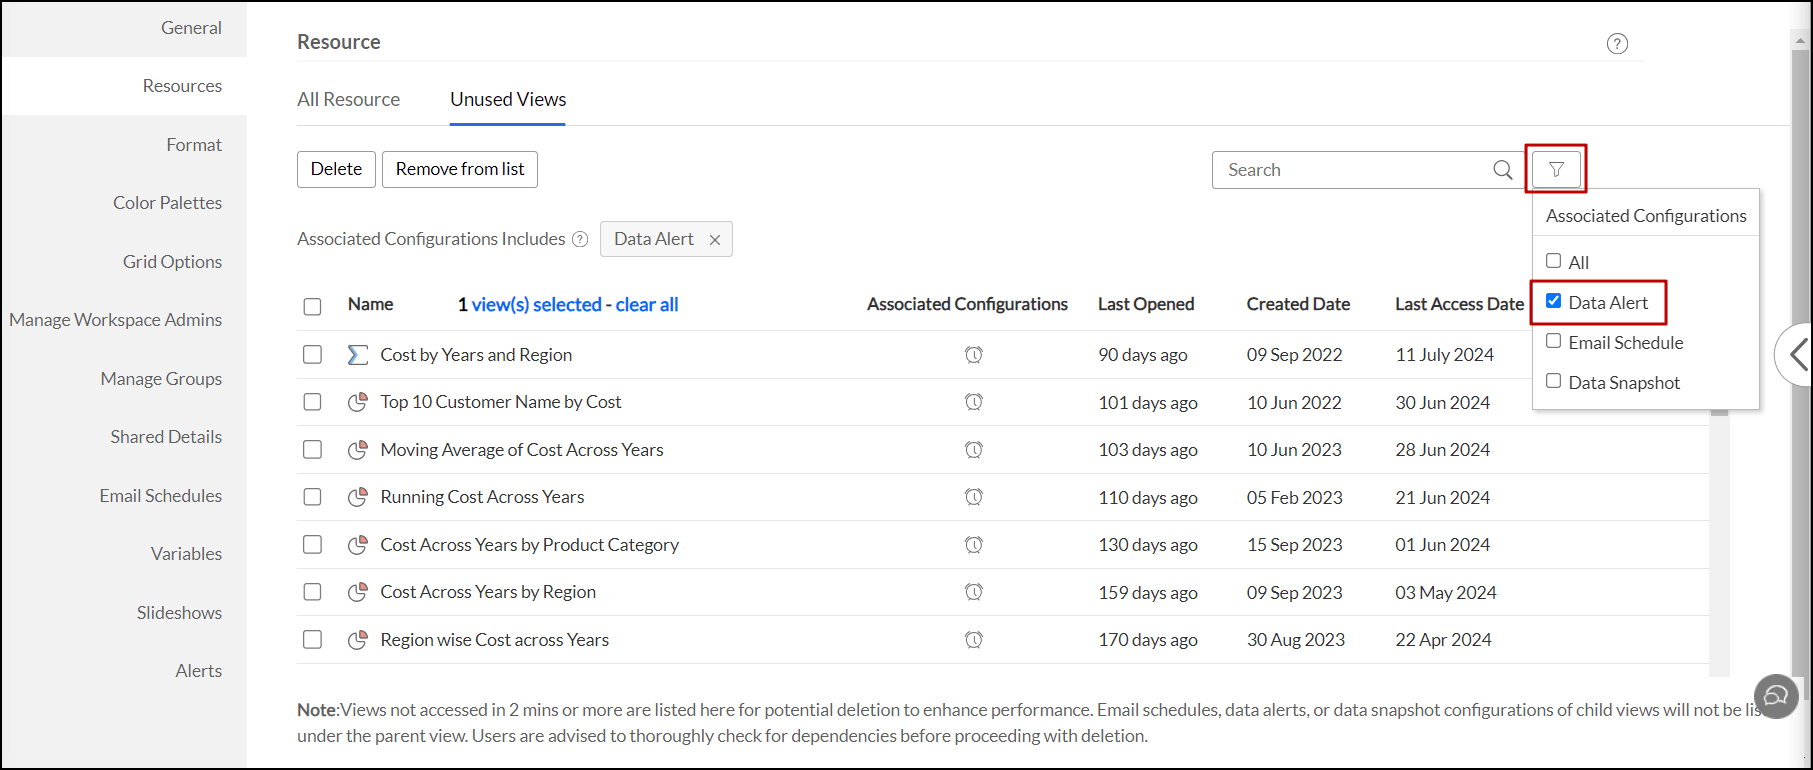This screenshot has height=770, width=1813.
Task: Click info icon beside Associated Configurations Includes
Action: pyautogui.click(x=580, y=239)
